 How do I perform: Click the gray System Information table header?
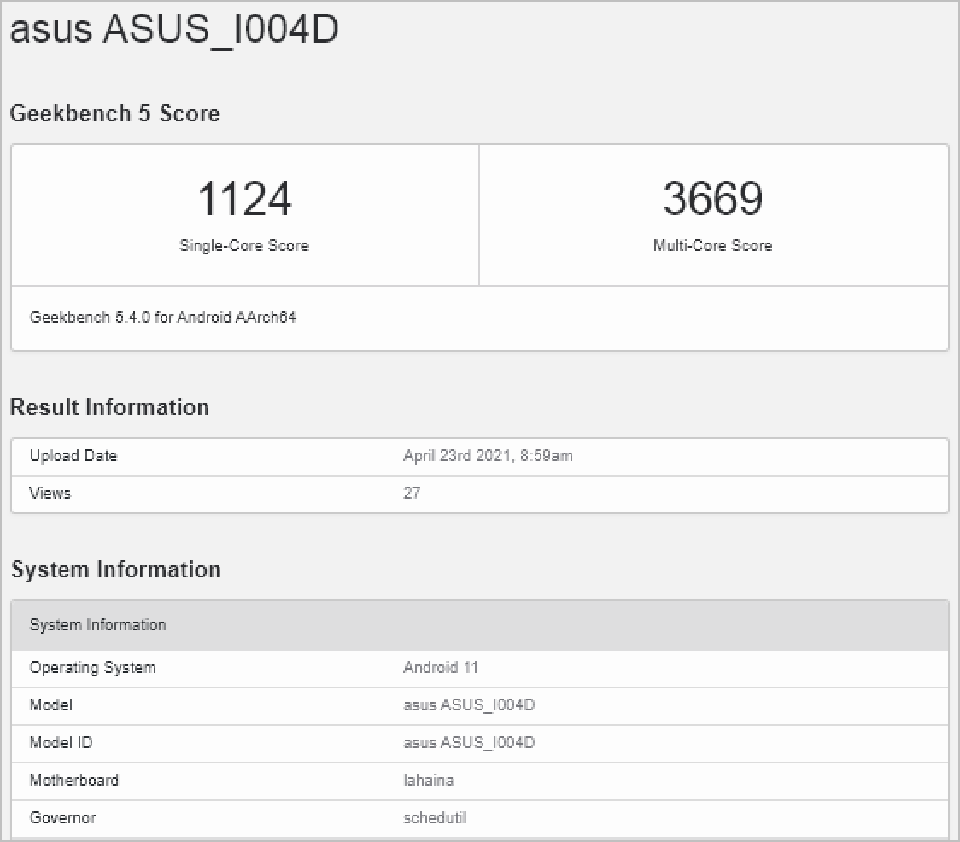pos(480,625)
